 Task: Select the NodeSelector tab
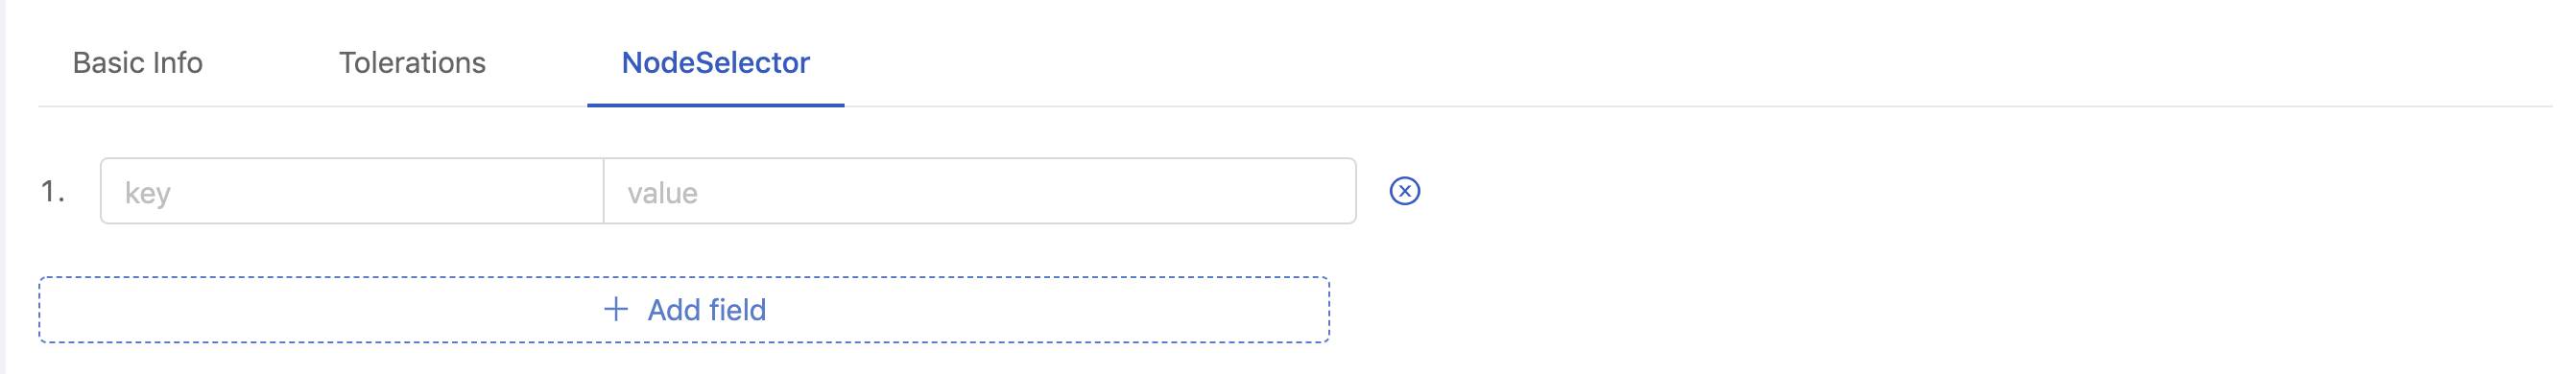click(x=715, y=63)
